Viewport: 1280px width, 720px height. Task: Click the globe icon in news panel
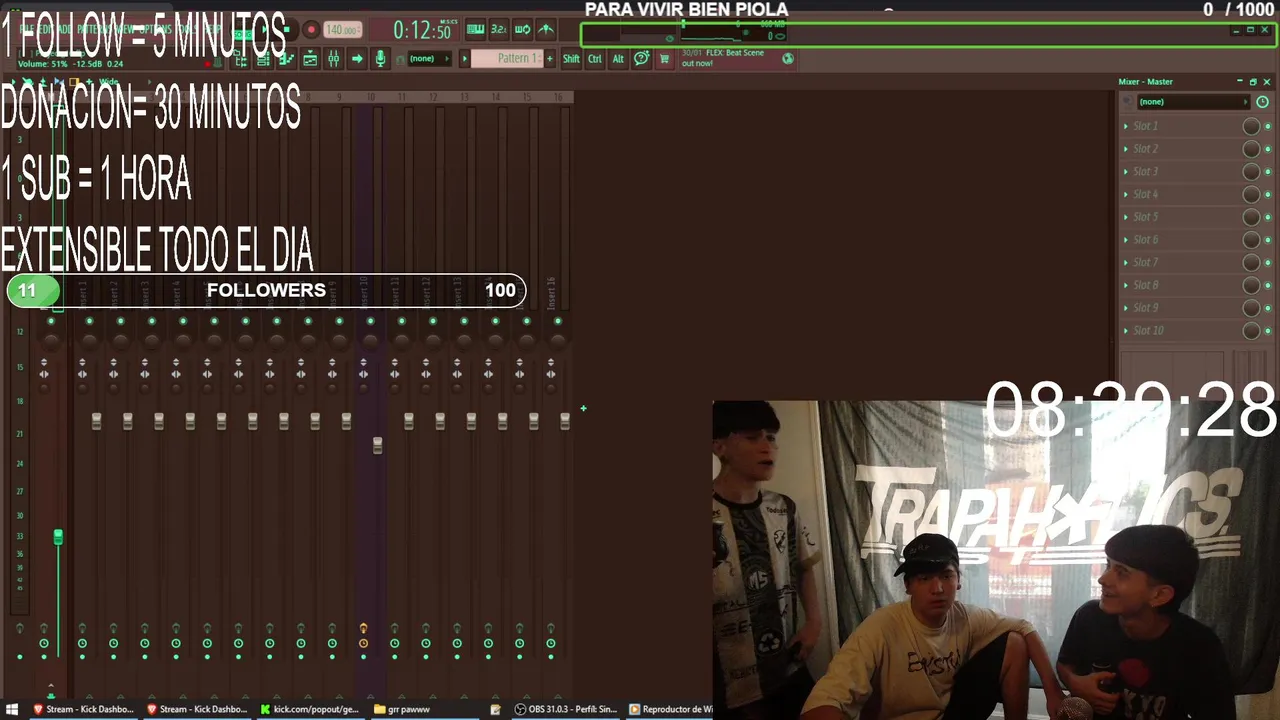(x=788, y=59)
